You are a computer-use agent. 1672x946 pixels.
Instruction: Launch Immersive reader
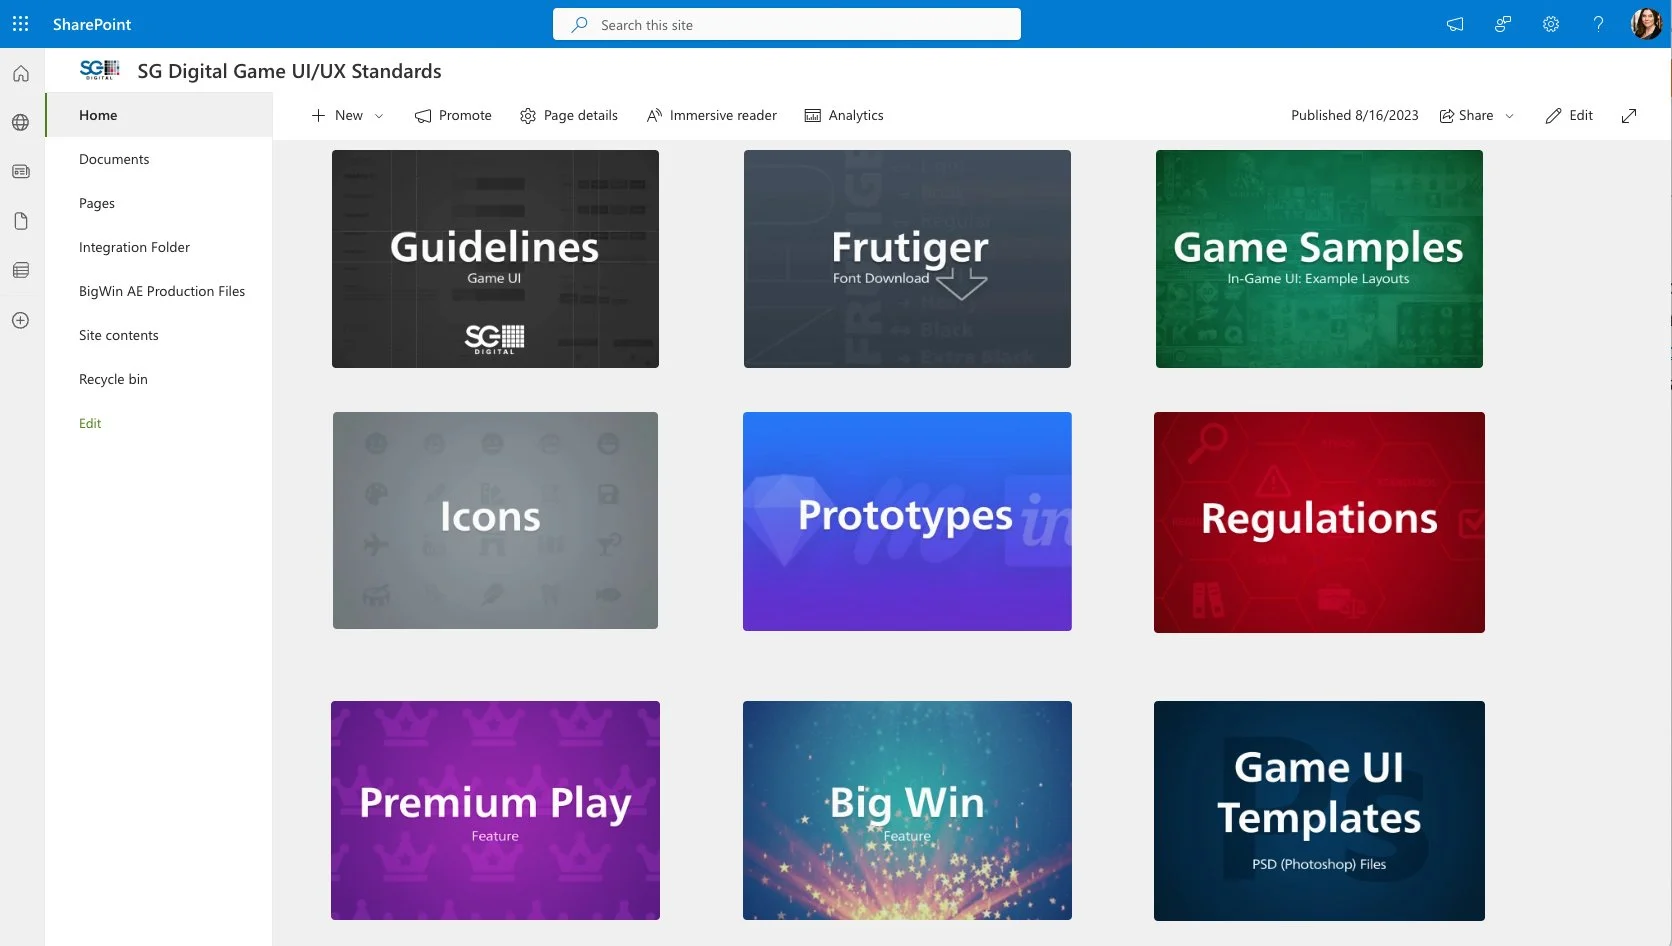(x=712, y=116)
